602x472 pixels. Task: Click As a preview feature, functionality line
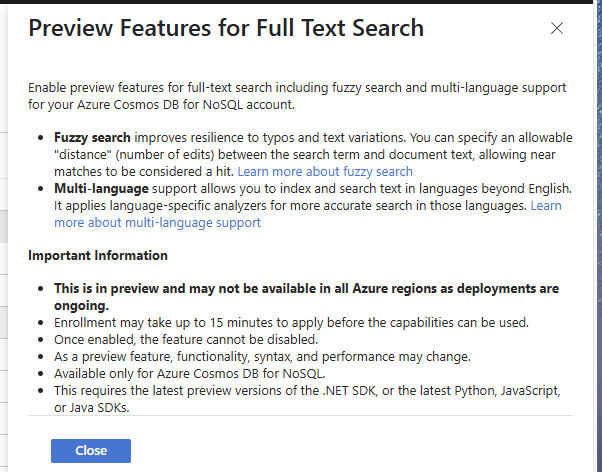coord(262,356)
